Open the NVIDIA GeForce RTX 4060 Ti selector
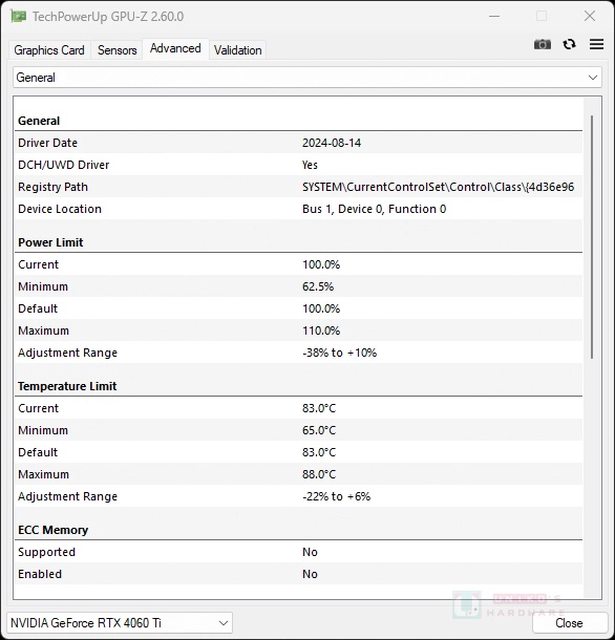The height and width of the screenshot is (640, 615). pyautogui.click(x=119, y=623)
